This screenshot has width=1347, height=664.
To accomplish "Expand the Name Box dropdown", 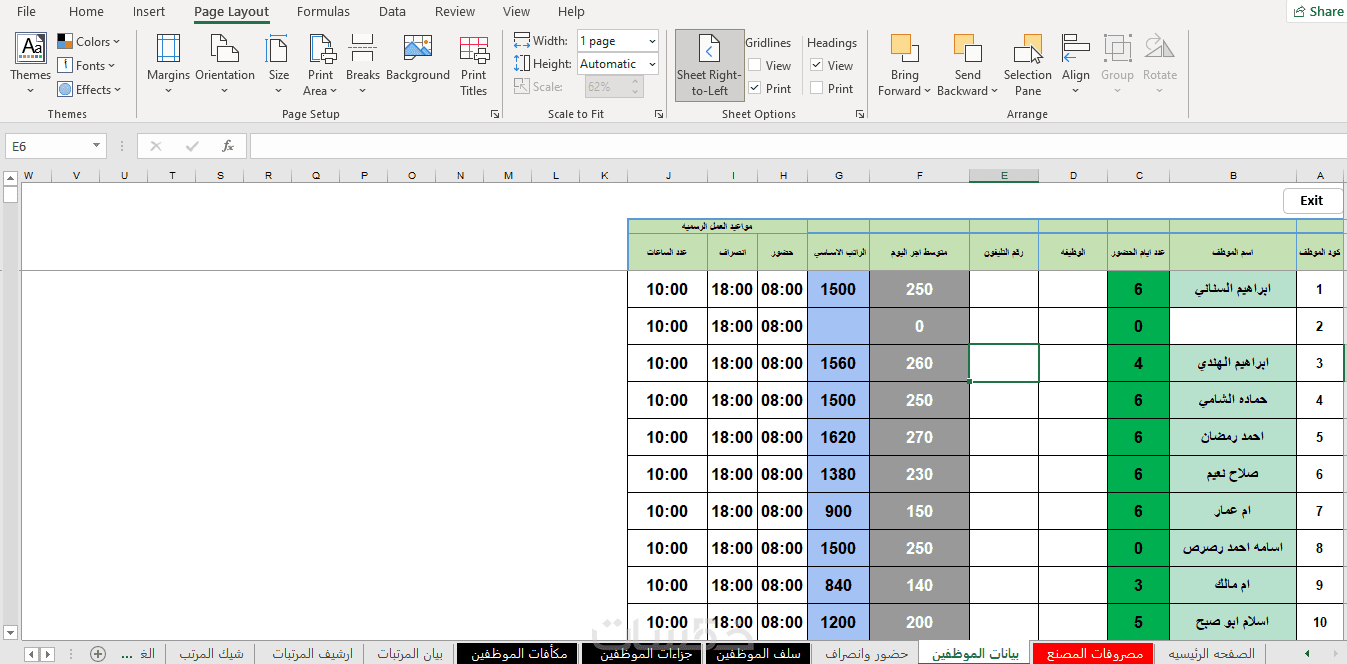I will (97, 146).
